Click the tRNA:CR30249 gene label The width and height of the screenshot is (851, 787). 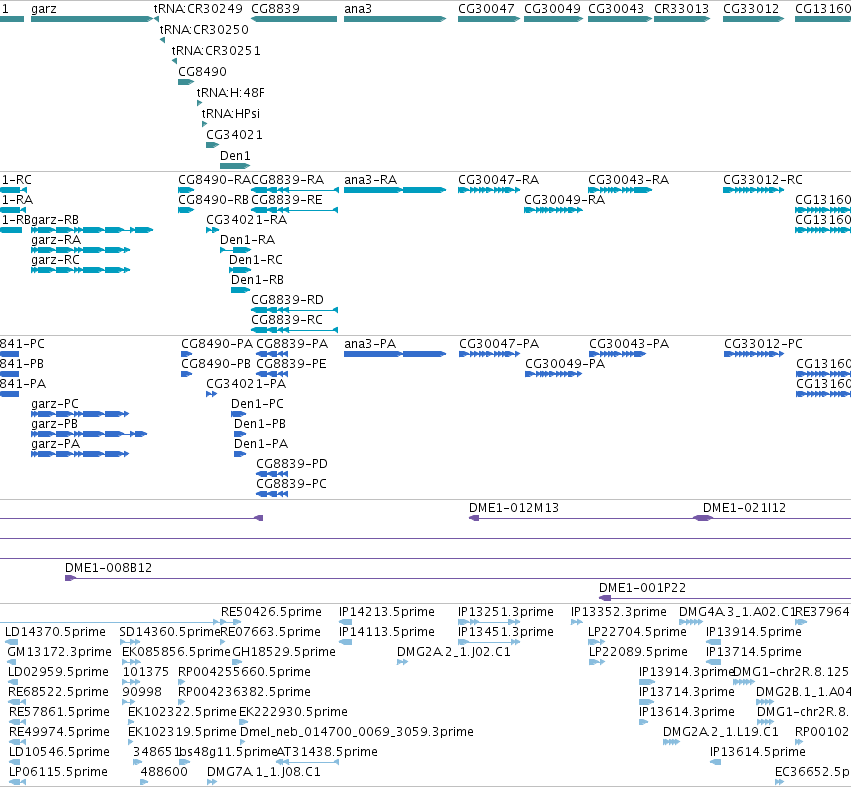pyautogui.click(x=198, y=9)
